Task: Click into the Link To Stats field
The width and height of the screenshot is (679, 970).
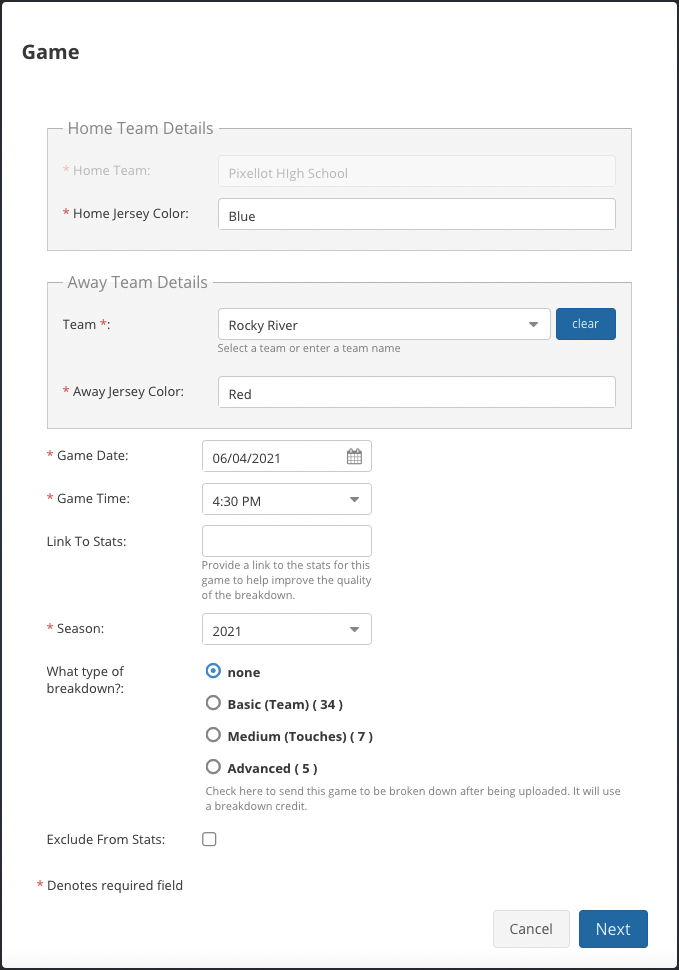Action: click(x=287, y=541)
